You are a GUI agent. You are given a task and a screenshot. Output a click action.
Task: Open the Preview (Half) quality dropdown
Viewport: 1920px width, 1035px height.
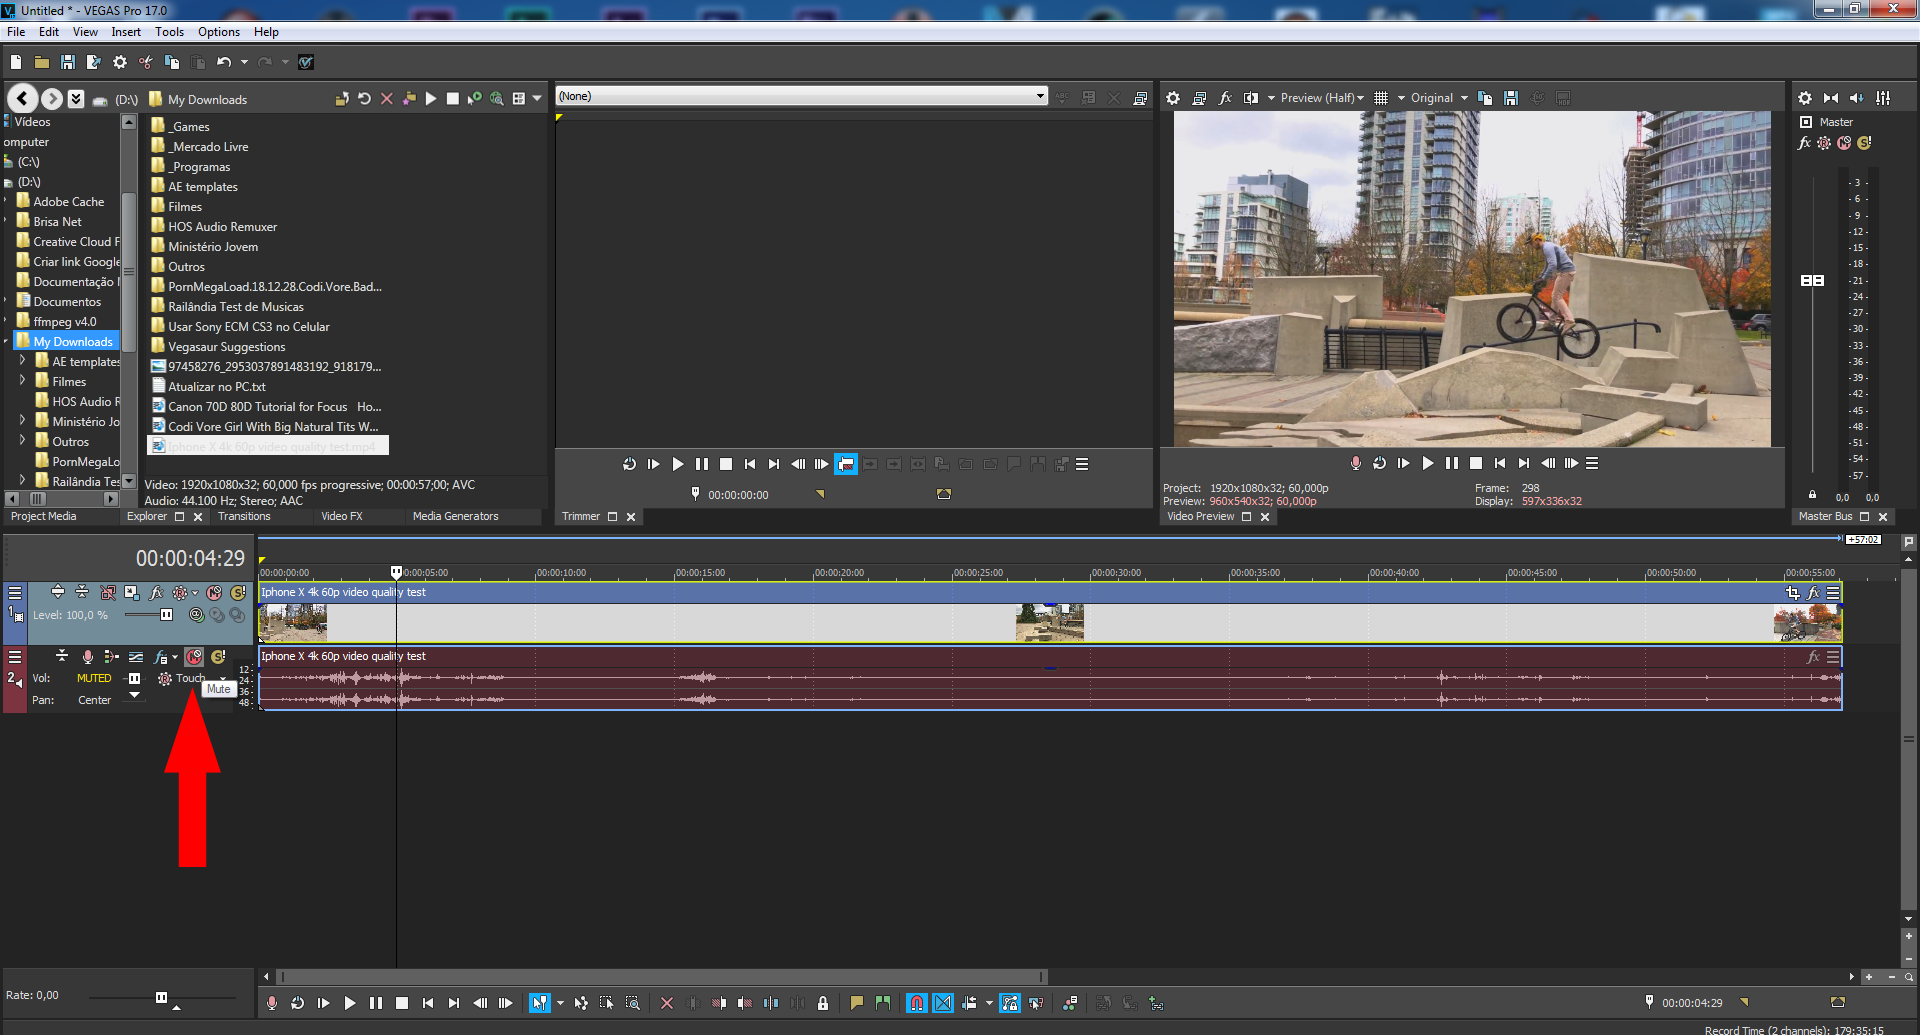click(1321, 98)
